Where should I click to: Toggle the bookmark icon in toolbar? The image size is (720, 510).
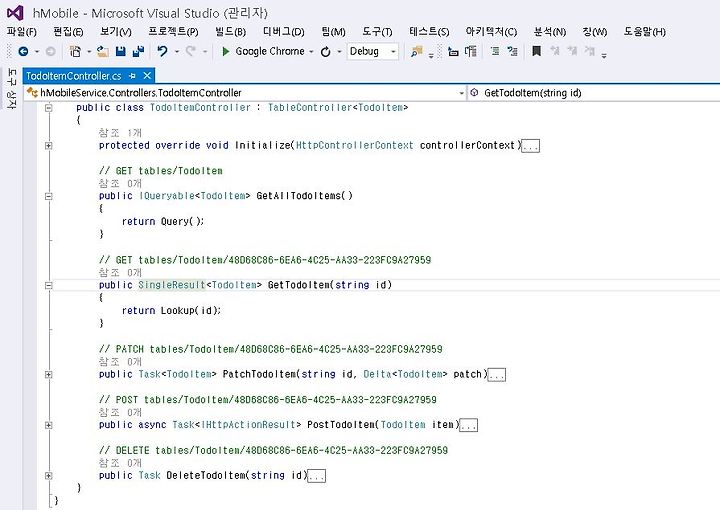pos(536,51)
